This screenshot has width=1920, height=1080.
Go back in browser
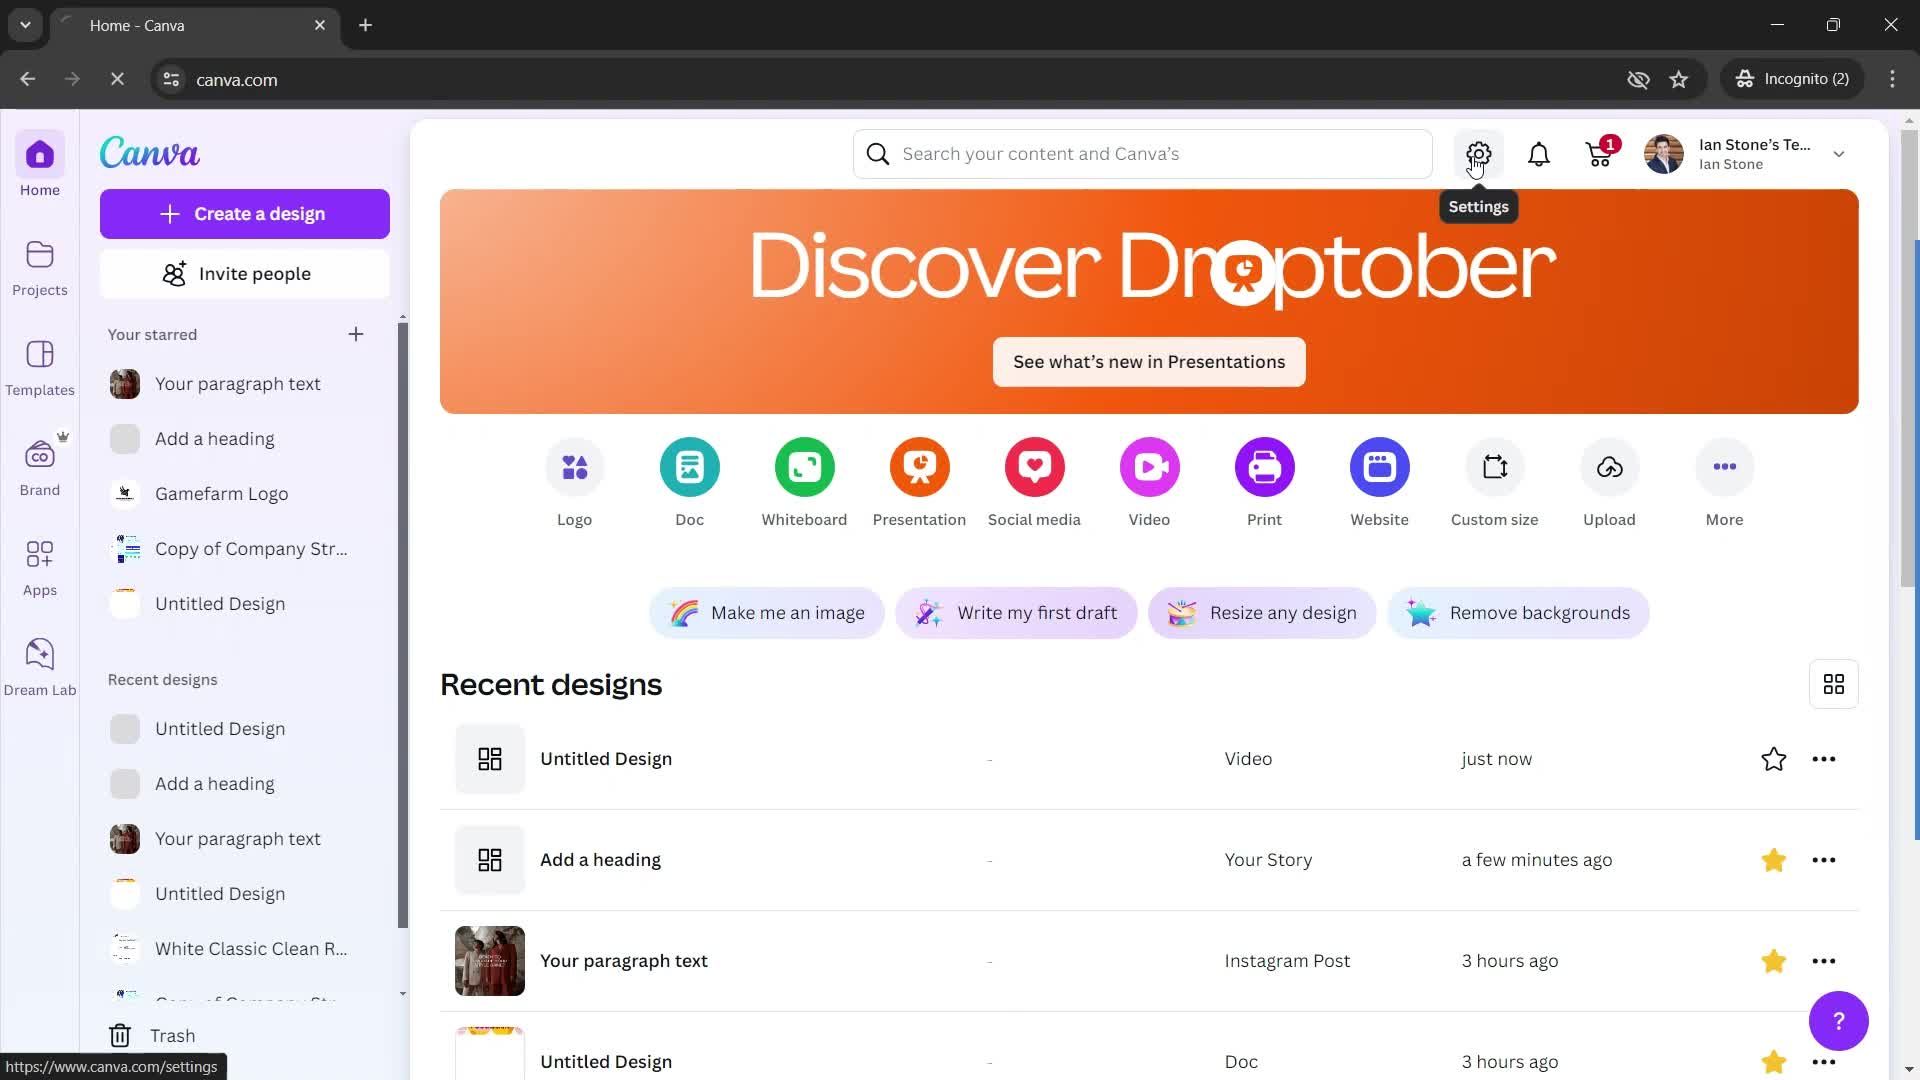27,79
